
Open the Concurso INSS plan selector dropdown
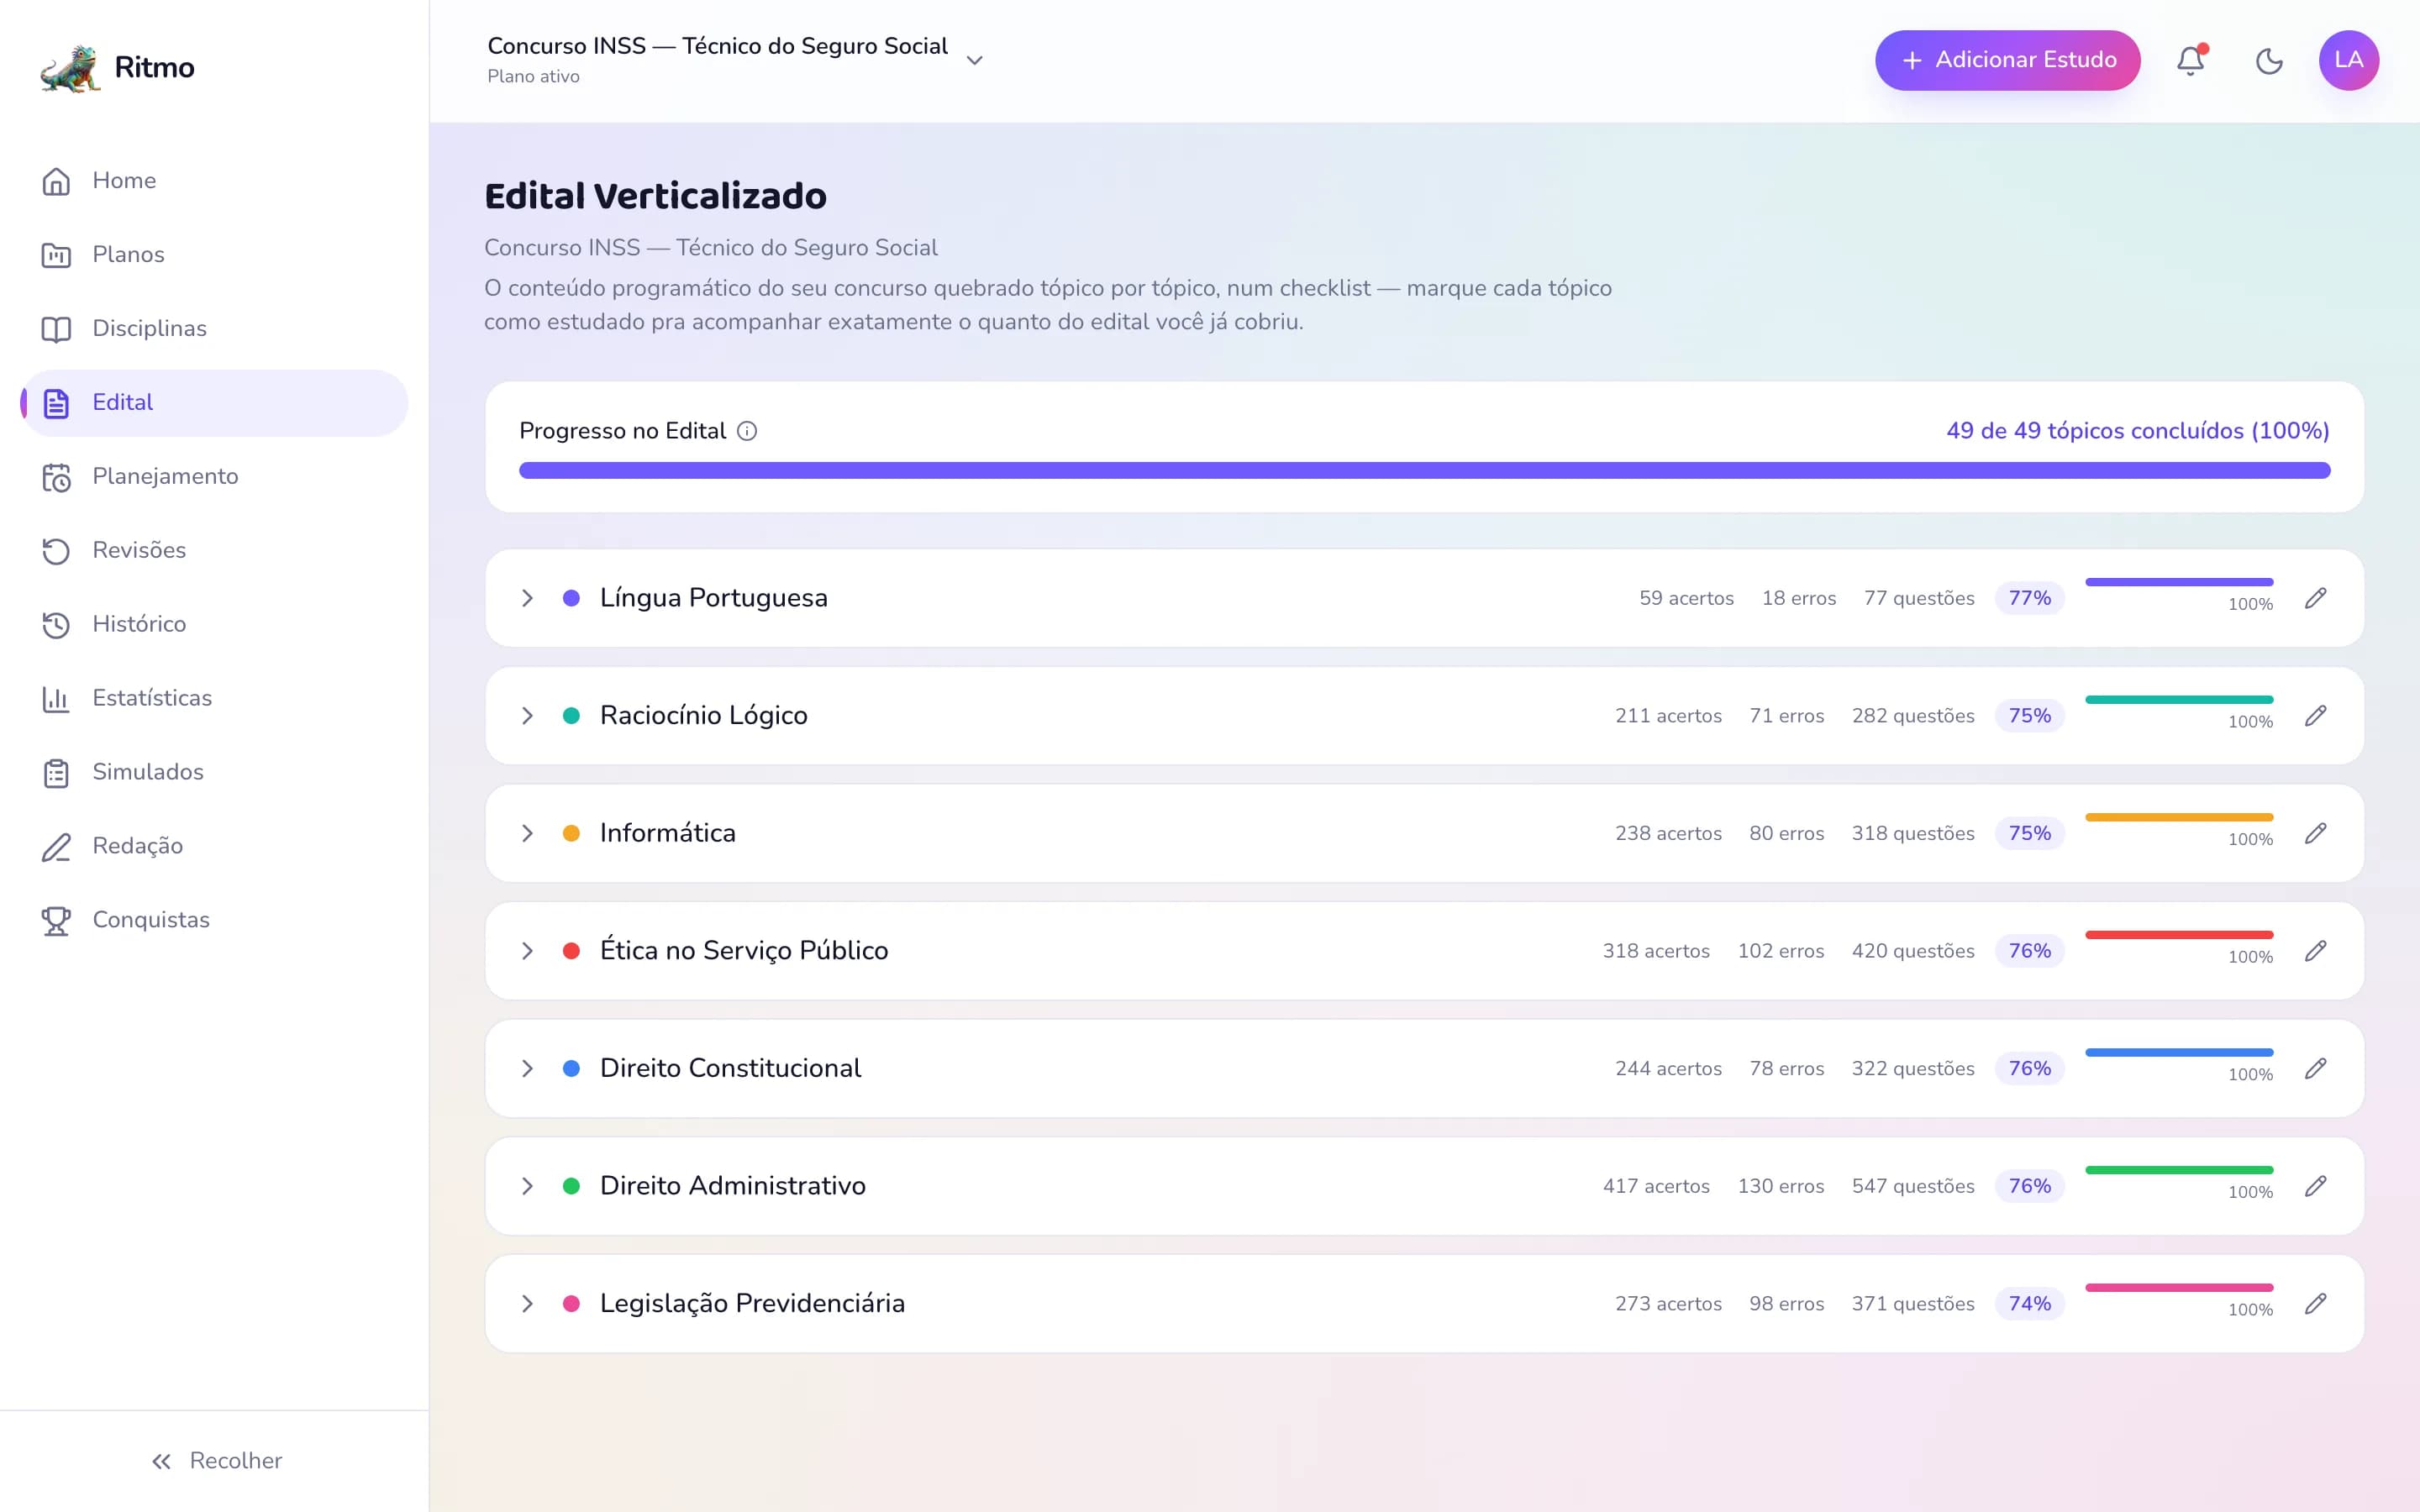pos(735,60)
